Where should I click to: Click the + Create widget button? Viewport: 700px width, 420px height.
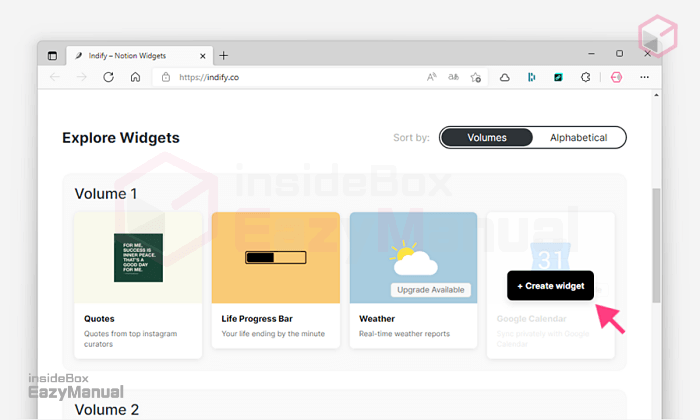[550, 286]
